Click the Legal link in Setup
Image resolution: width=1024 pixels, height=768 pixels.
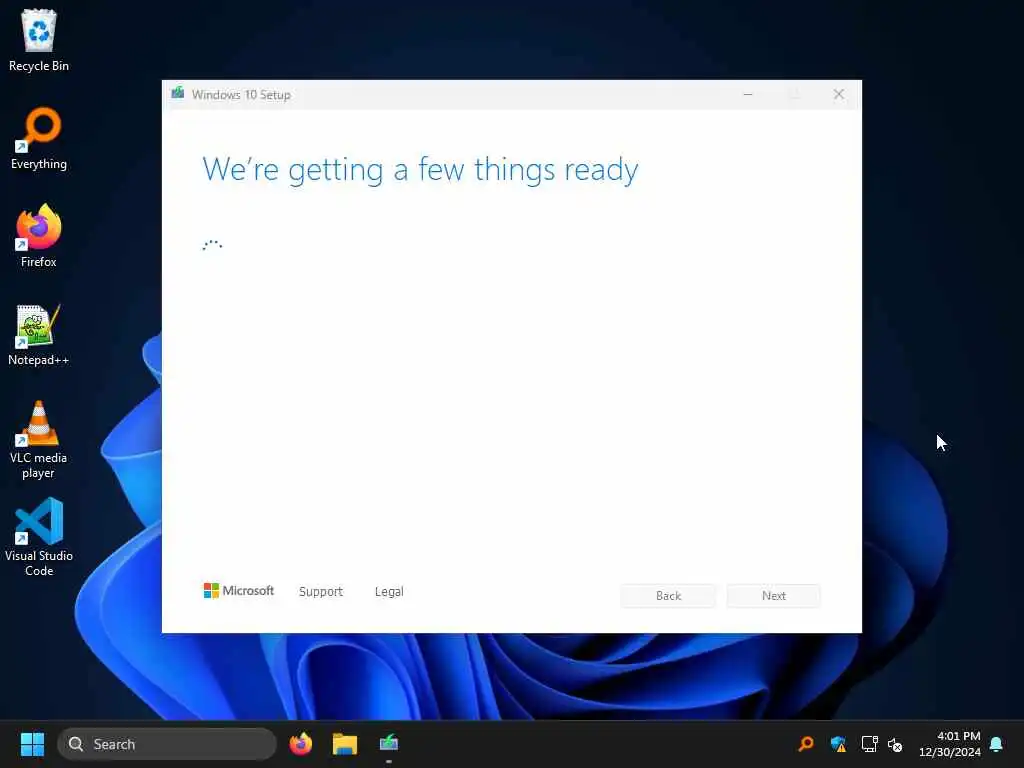coord(389,592)
